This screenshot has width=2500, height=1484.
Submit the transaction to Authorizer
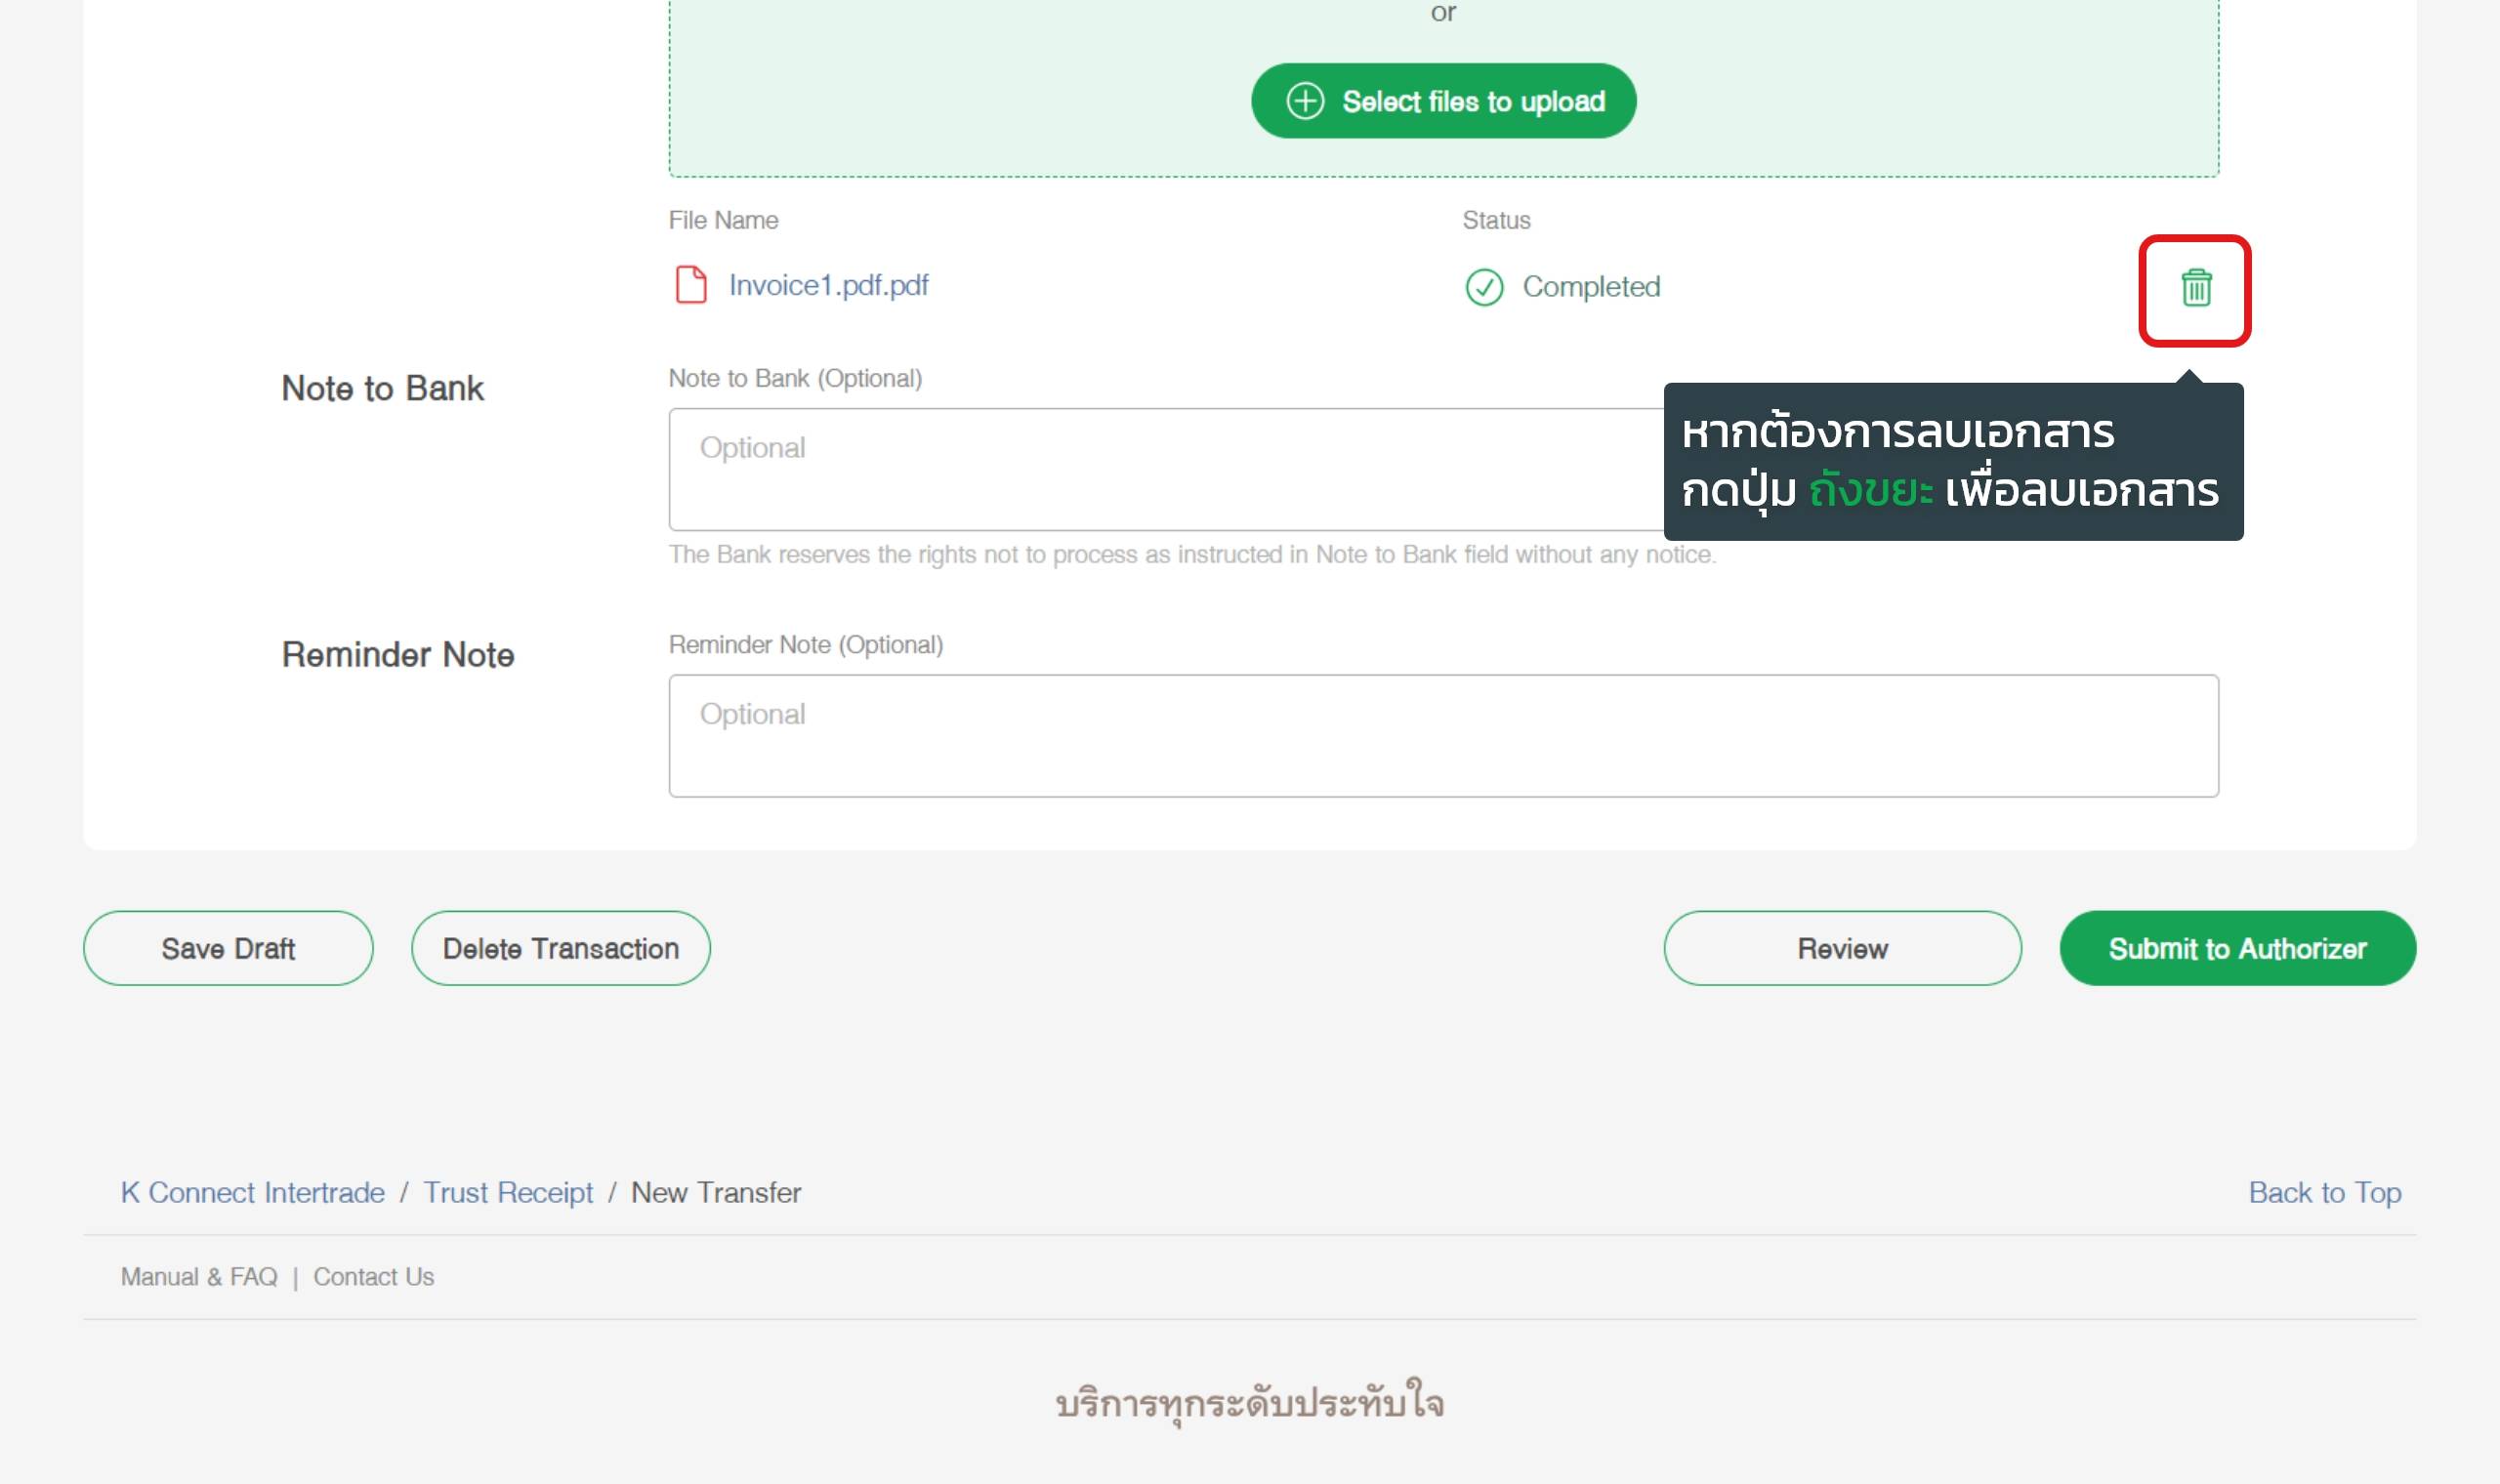click(x=2237, y=948)
